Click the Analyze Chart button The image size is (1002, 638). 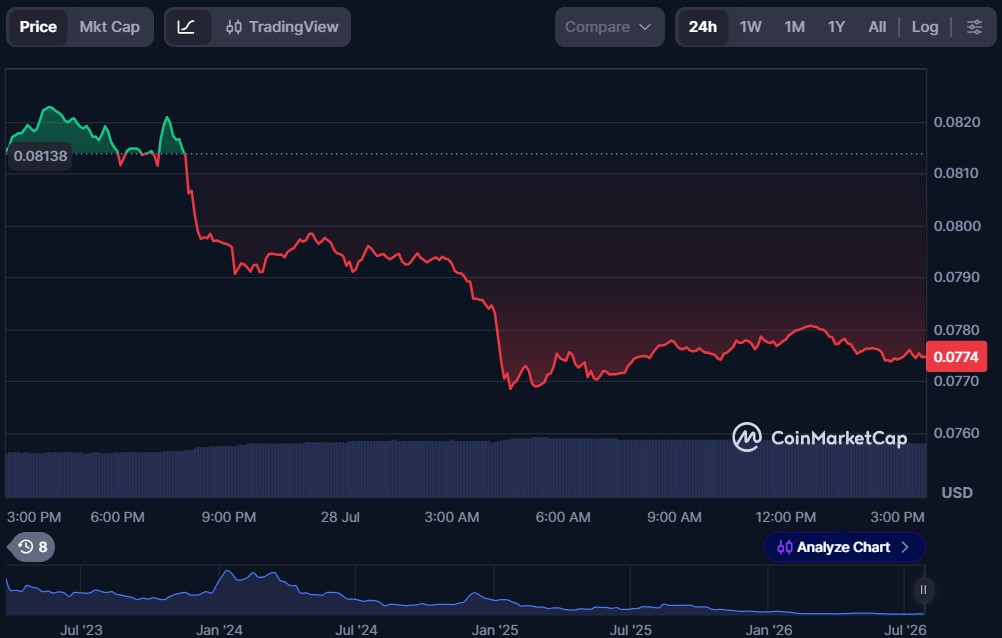tap(844, 547)
